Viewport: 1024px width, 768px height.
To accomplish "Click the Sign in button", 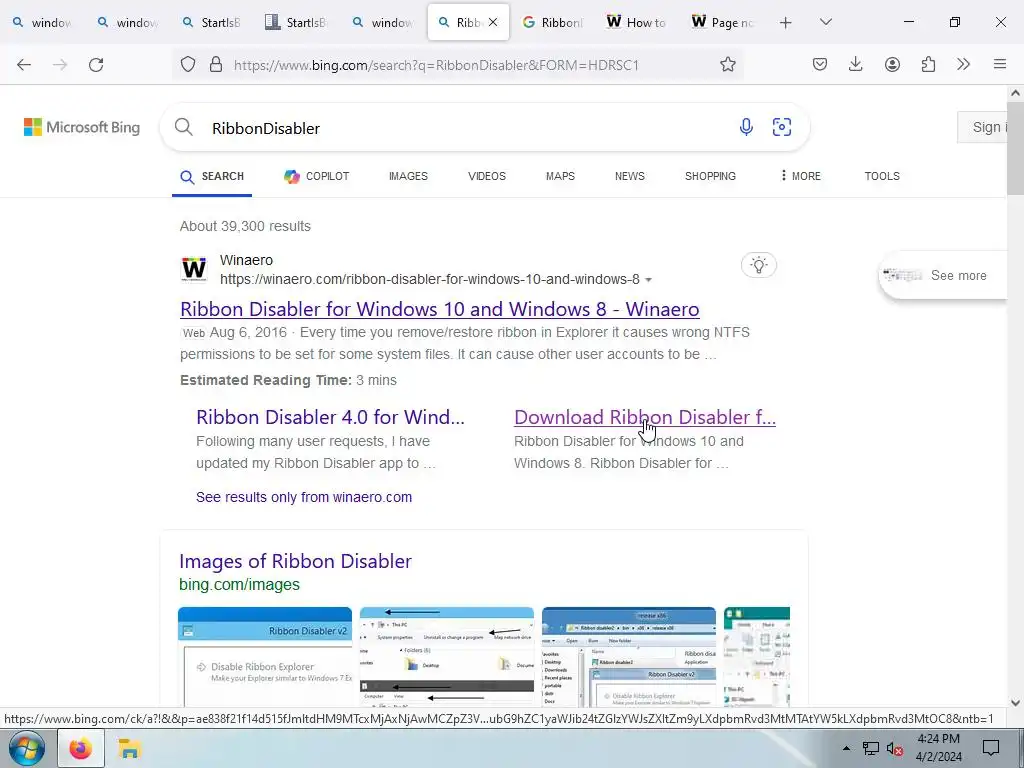I will point(983,127).
